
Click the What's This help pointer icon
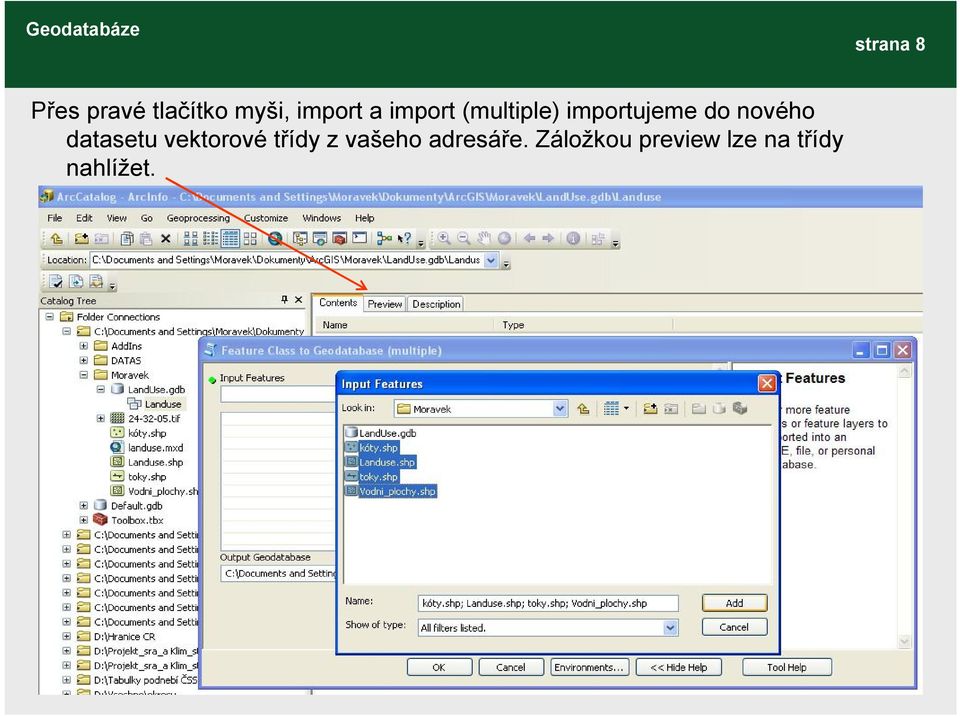click(404, 239)
